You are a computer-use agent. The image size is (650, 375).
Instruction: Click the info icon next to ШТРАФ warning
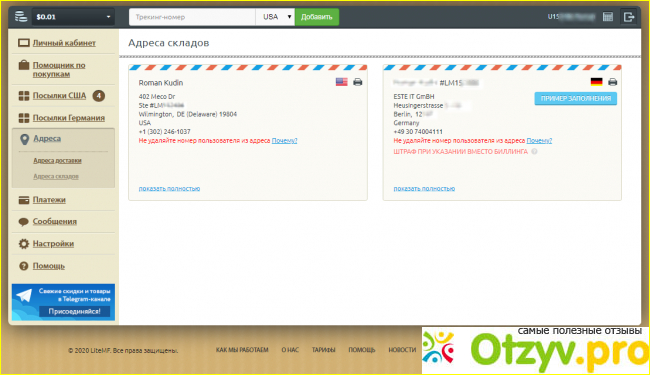click(x=534, y=152)
